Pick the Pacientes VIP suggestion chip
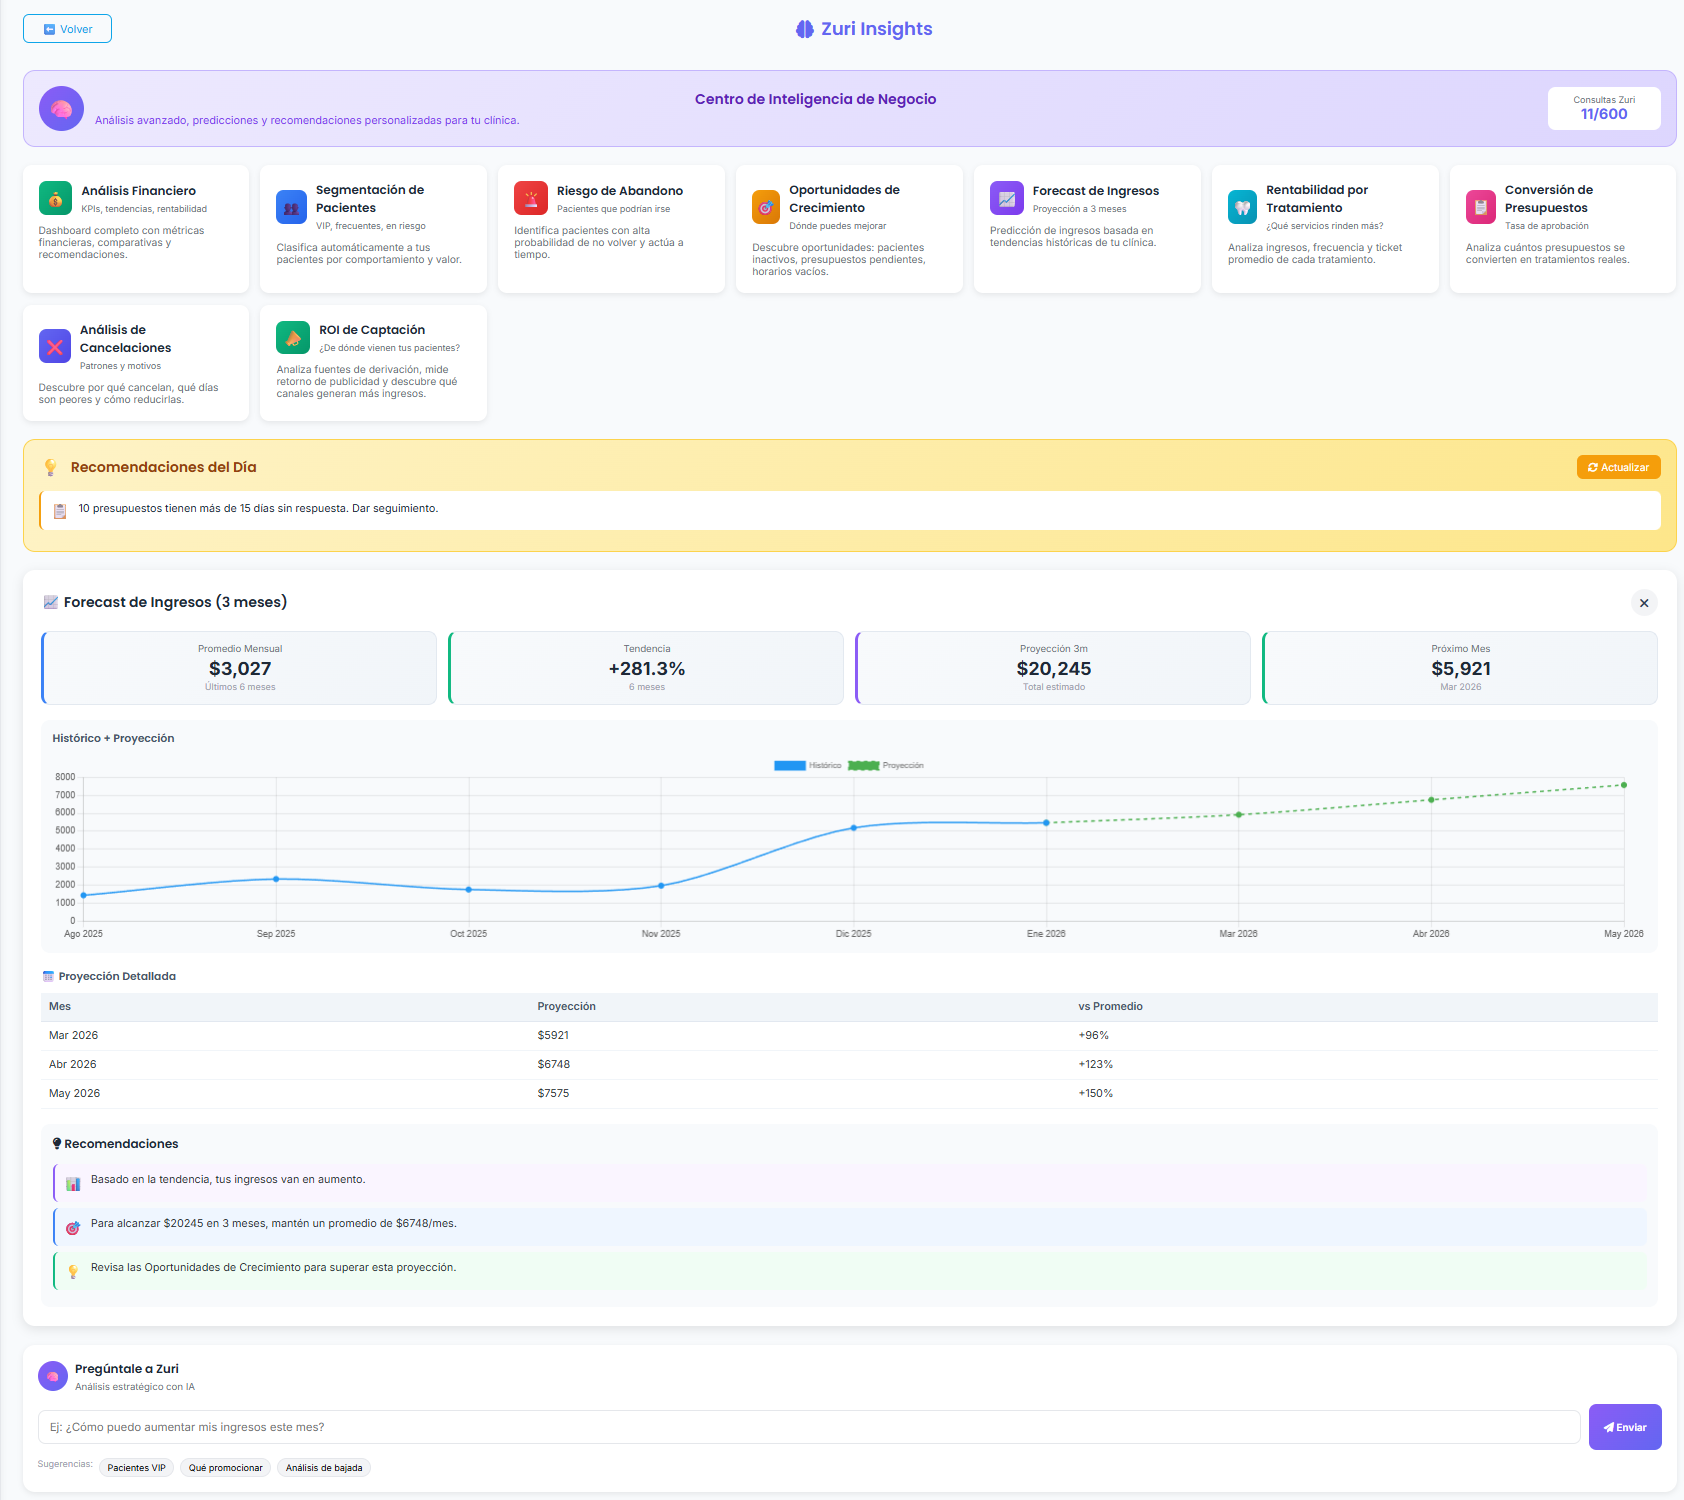Viewport: 1684px width, 1500px height. (136, 1468)
